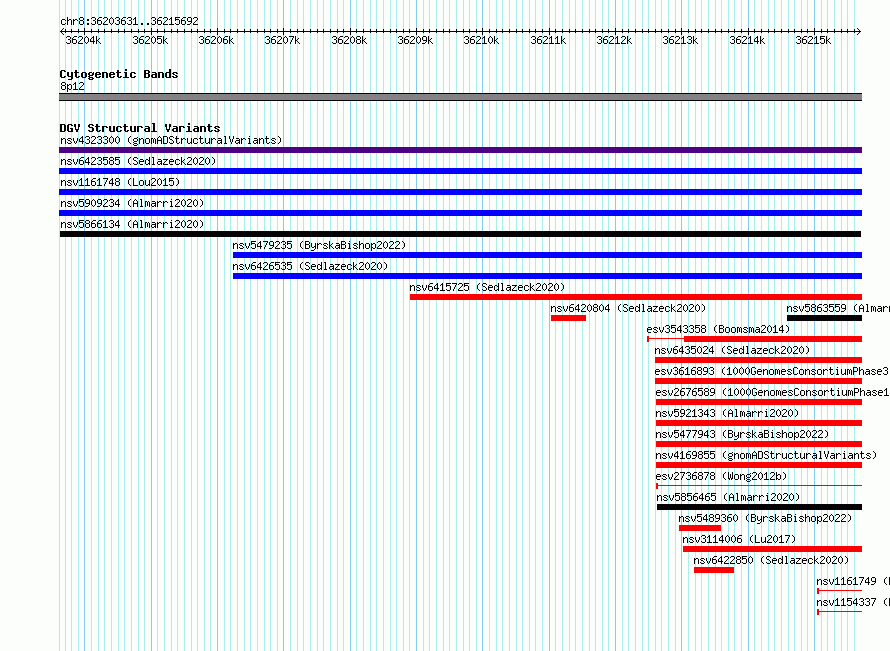The width and height of the screenshot is (890, 651).
Task: Click the red bar under nsv6415725
Action: 636,297
